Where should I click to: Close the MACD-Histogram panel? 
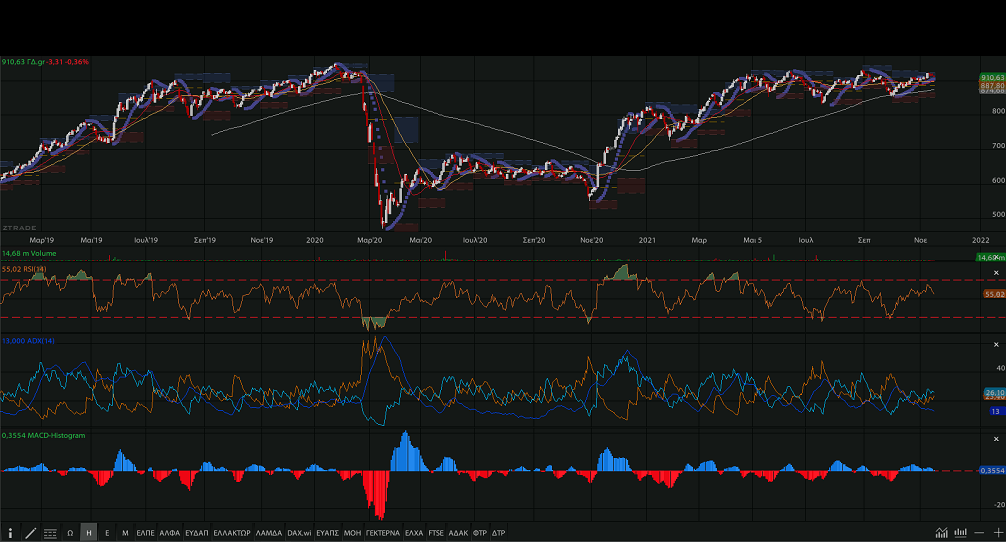[x=996, y=439]
